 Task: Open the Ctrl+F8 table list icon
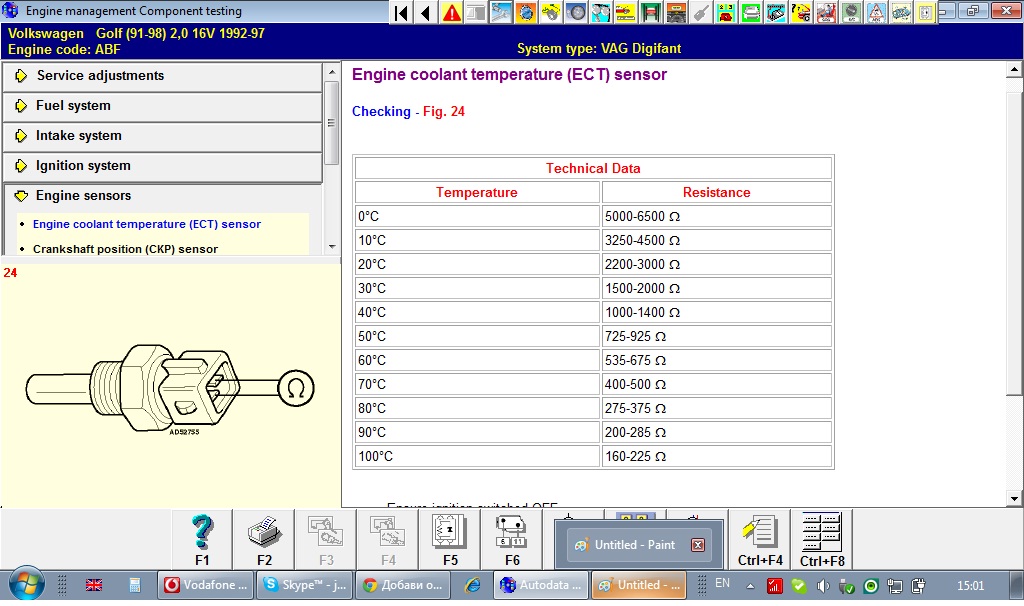click(822, 533)
